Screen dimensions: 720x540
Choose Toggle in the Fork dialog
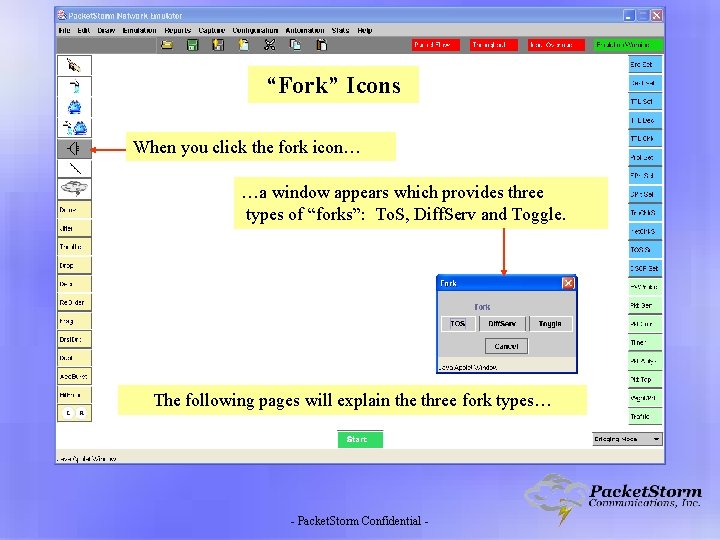point(550,324)
